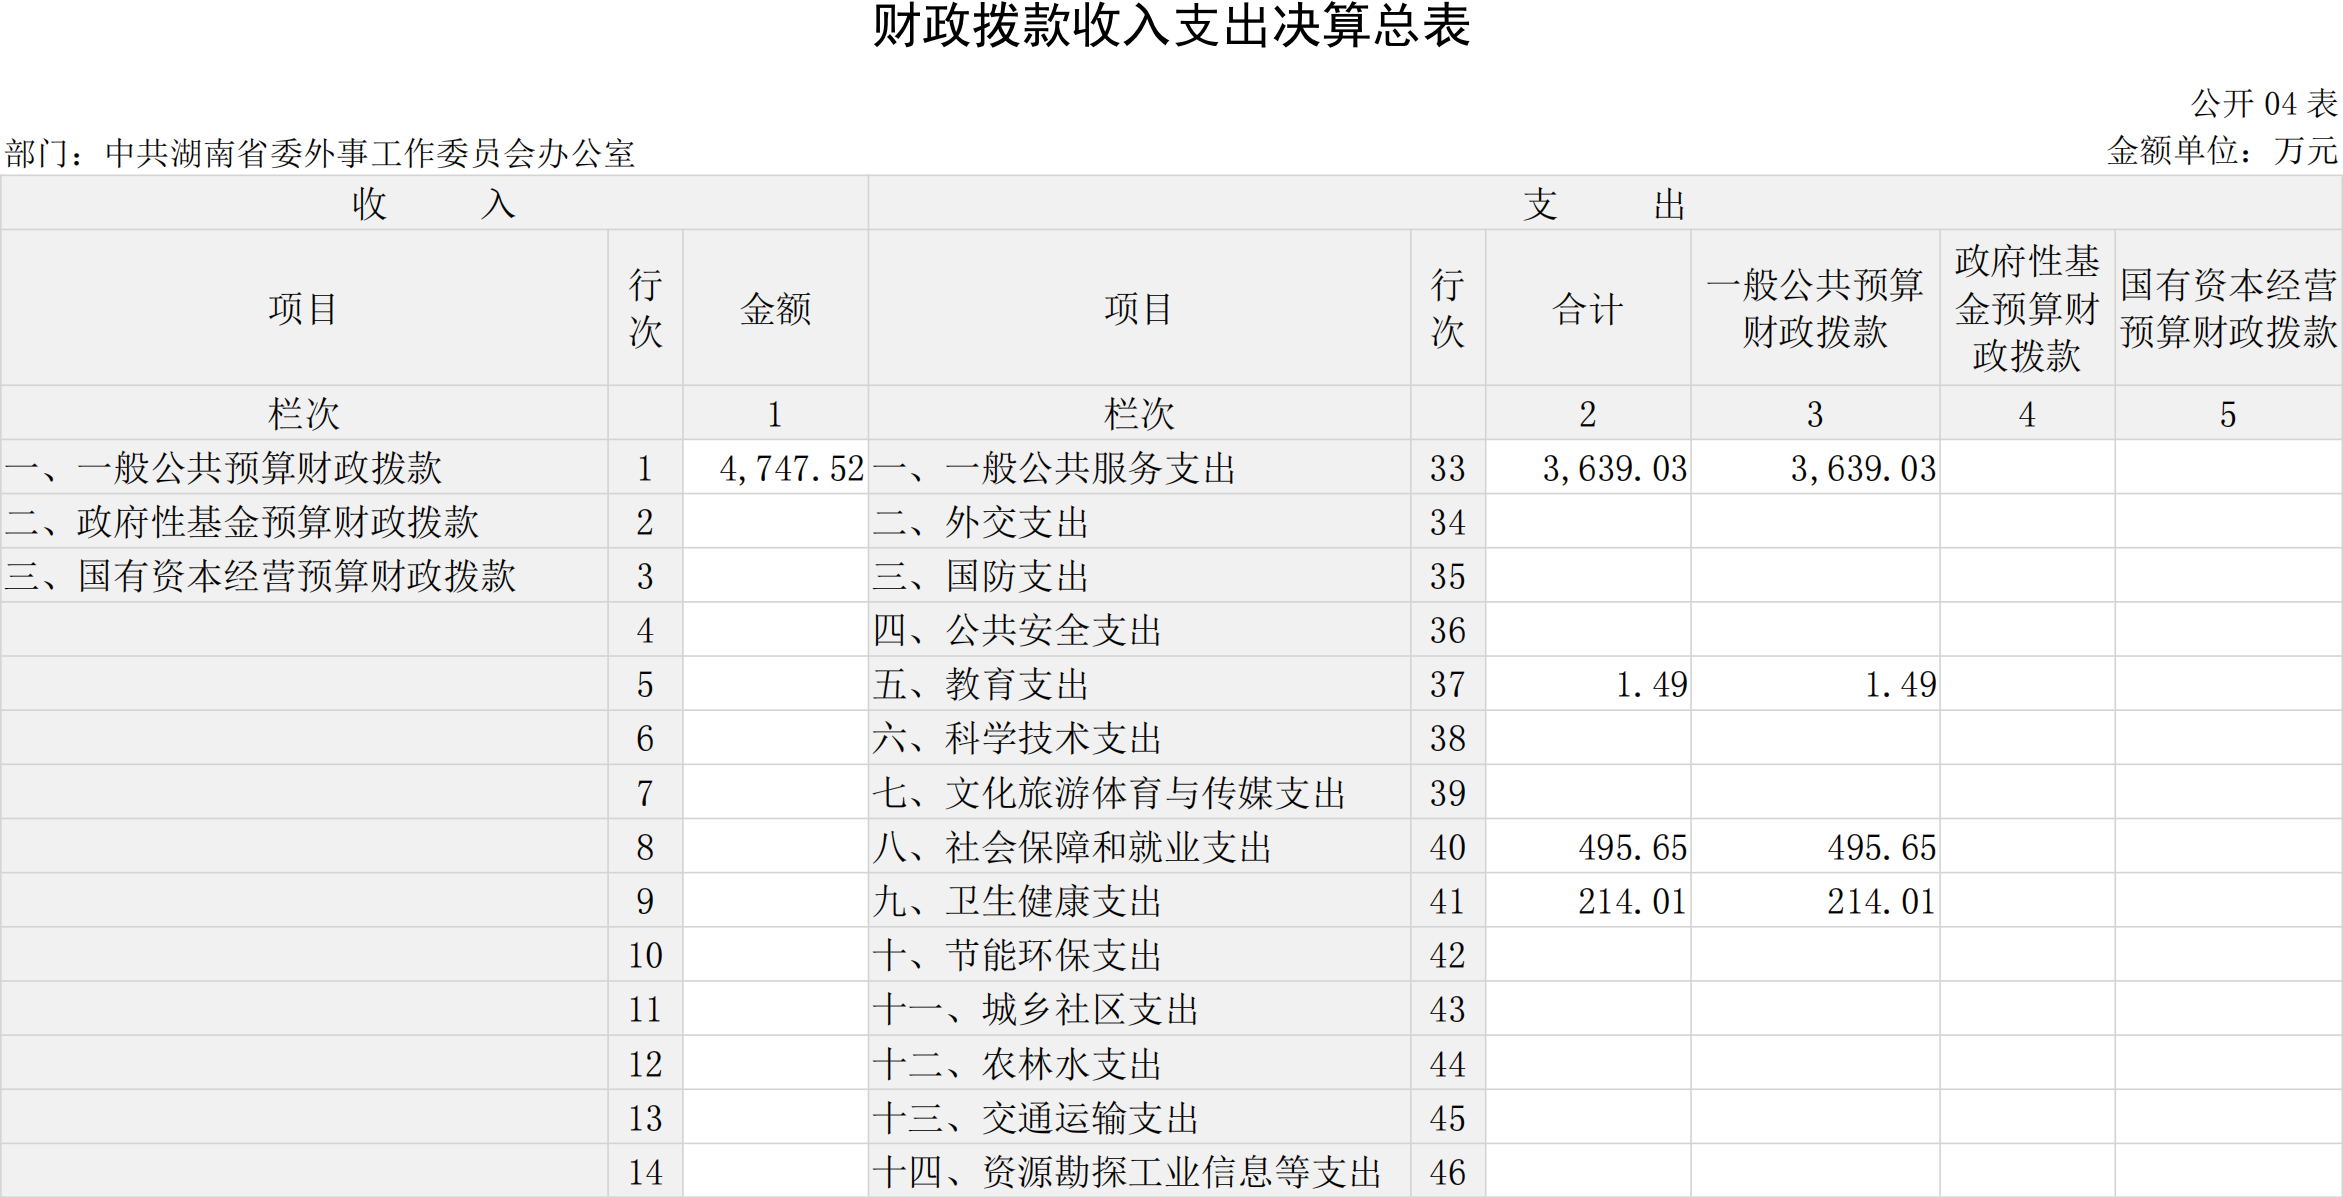The height and width of the screenshot is (1198, 2343).
Task: Click 1.49 in the 一般公共预算财政拨款 column
Action: click(x=1900, y=684)
